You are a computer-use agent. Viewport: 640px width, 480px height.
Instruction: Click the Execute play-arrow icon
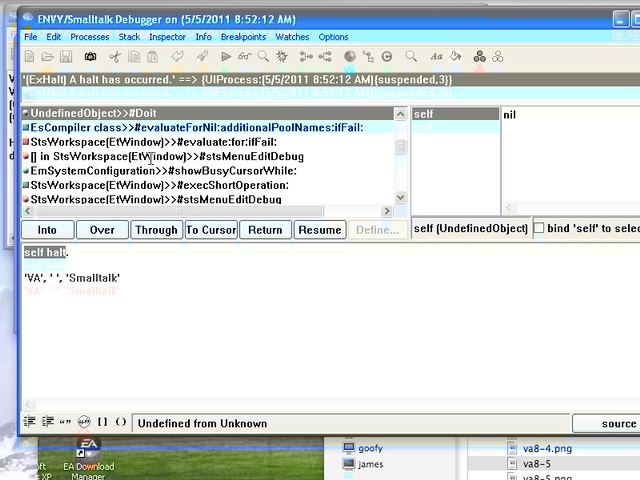[x=226, y=56]
